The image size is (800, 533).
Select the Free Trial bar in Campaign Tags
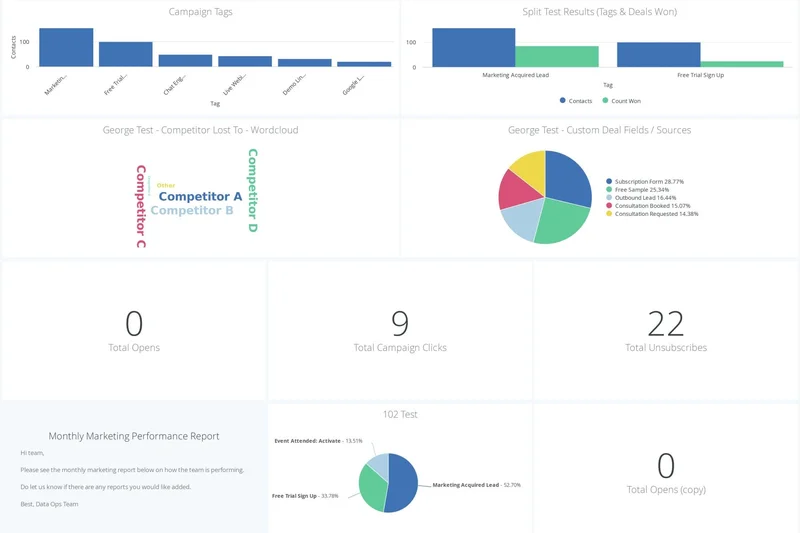coord(126,54)
